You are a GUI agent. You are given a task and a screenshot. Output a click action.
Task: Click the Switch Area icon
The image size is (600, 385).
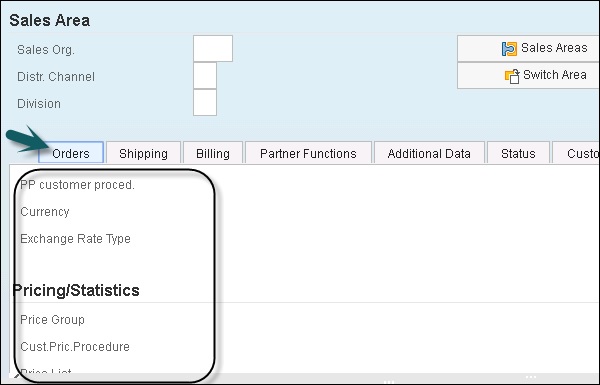[512, 76]
